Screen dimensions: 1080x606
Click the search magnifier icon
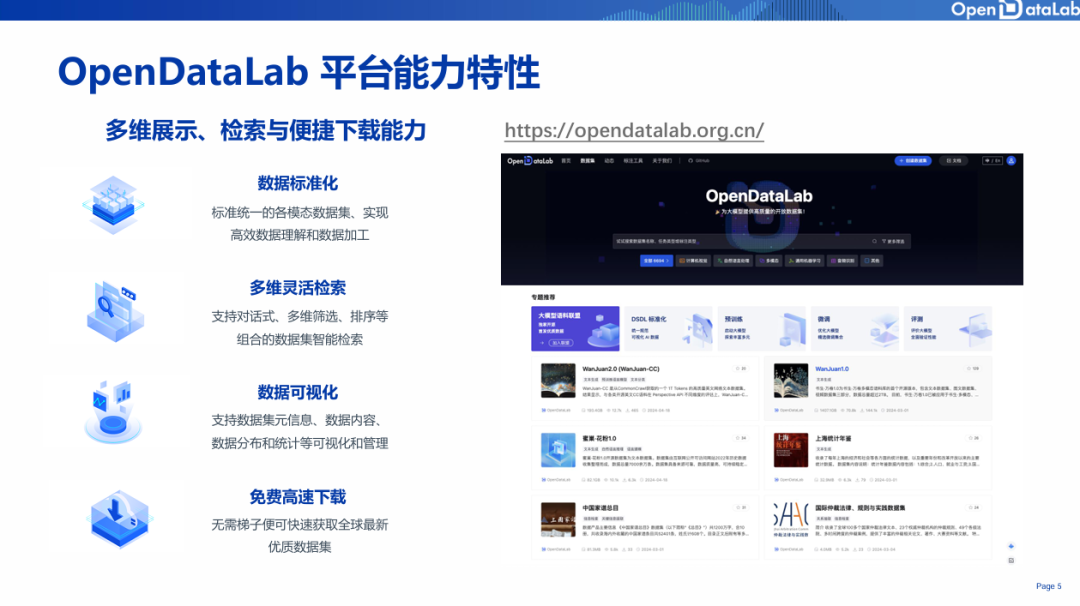(x=874, y=241)
